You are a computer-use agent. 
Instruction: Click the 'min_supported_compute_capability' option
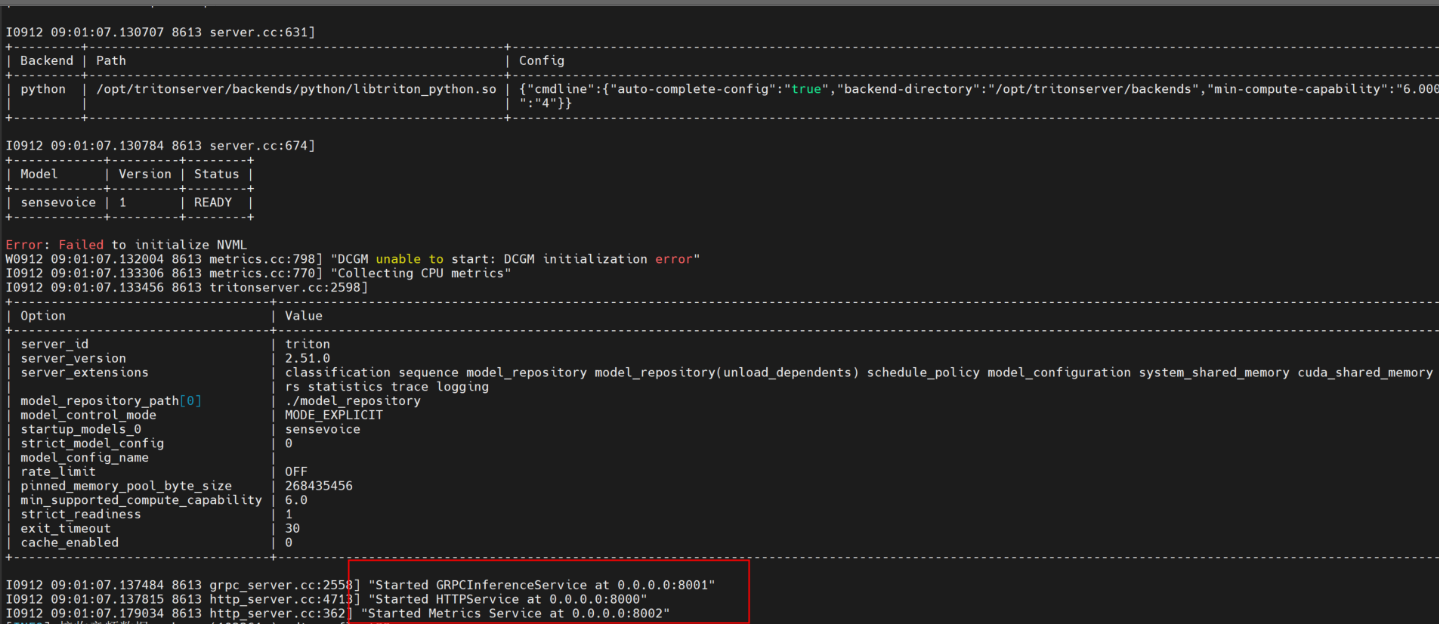(141, 500)
